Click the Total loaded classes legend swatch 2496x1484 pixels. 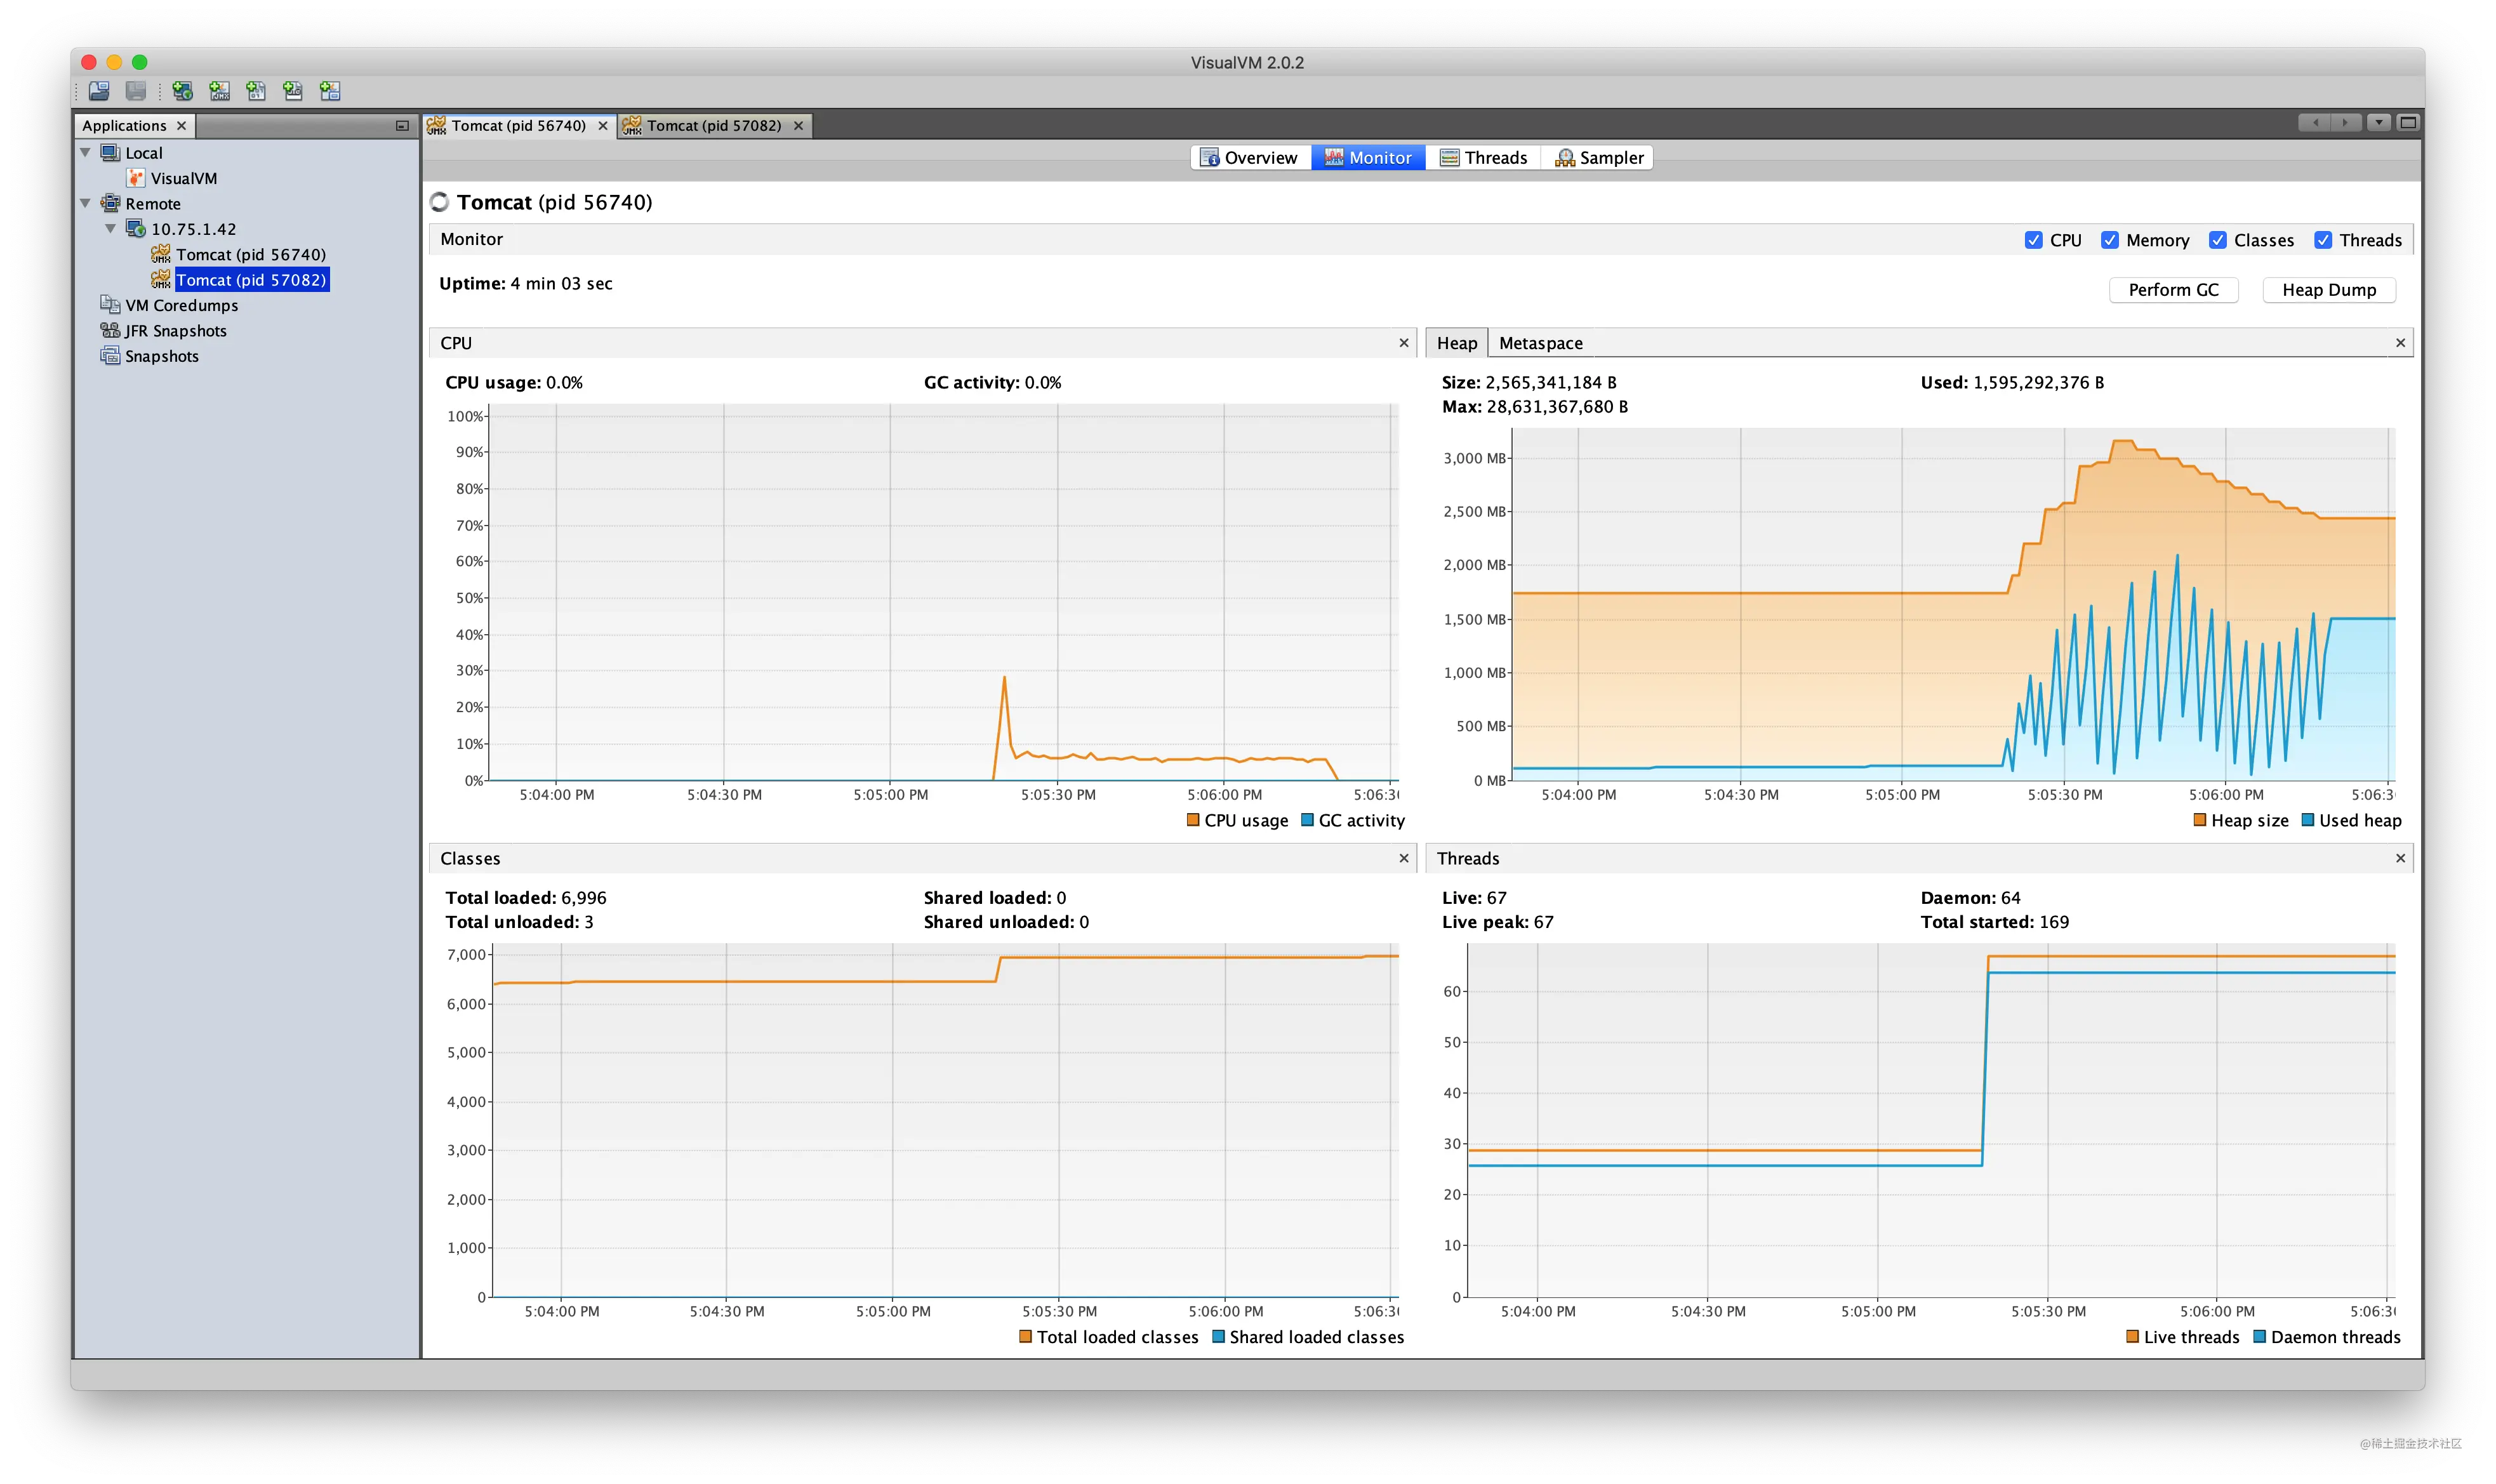(1026, 1337)
